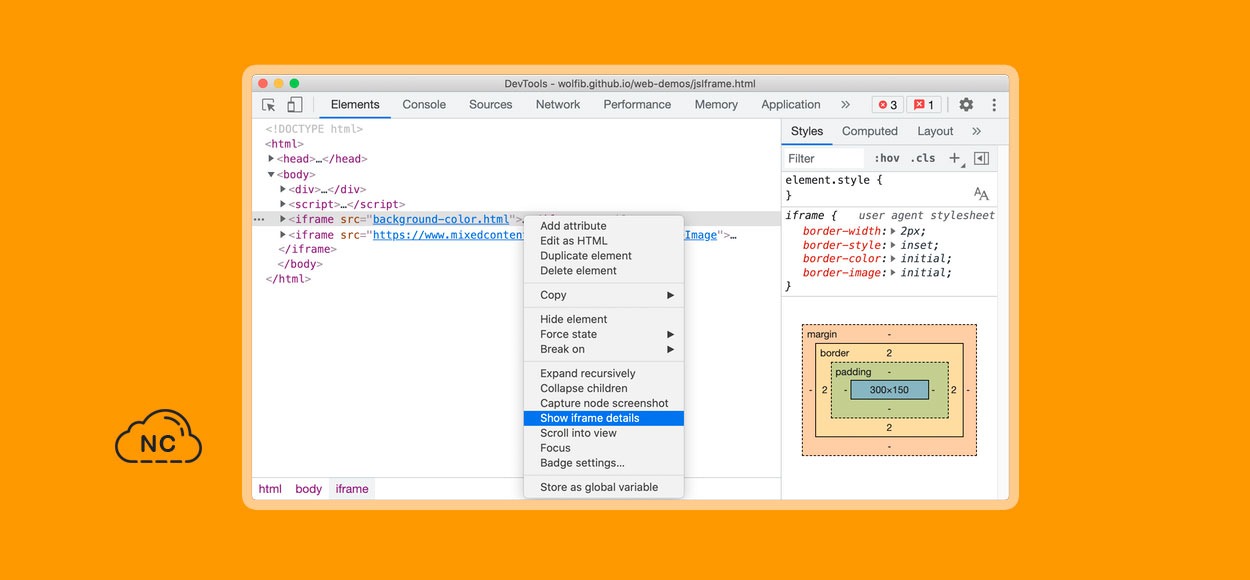This screenshot has width=1250, height=580.
Task: Switch to the Console tab
Action: point(424,105)
